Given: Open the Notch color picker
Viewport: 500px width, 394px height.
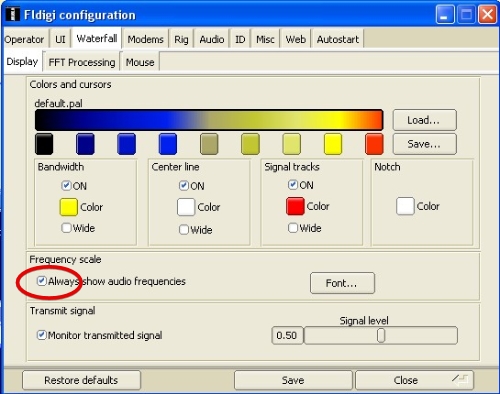Looking at the screenshot, I should 405,206.
